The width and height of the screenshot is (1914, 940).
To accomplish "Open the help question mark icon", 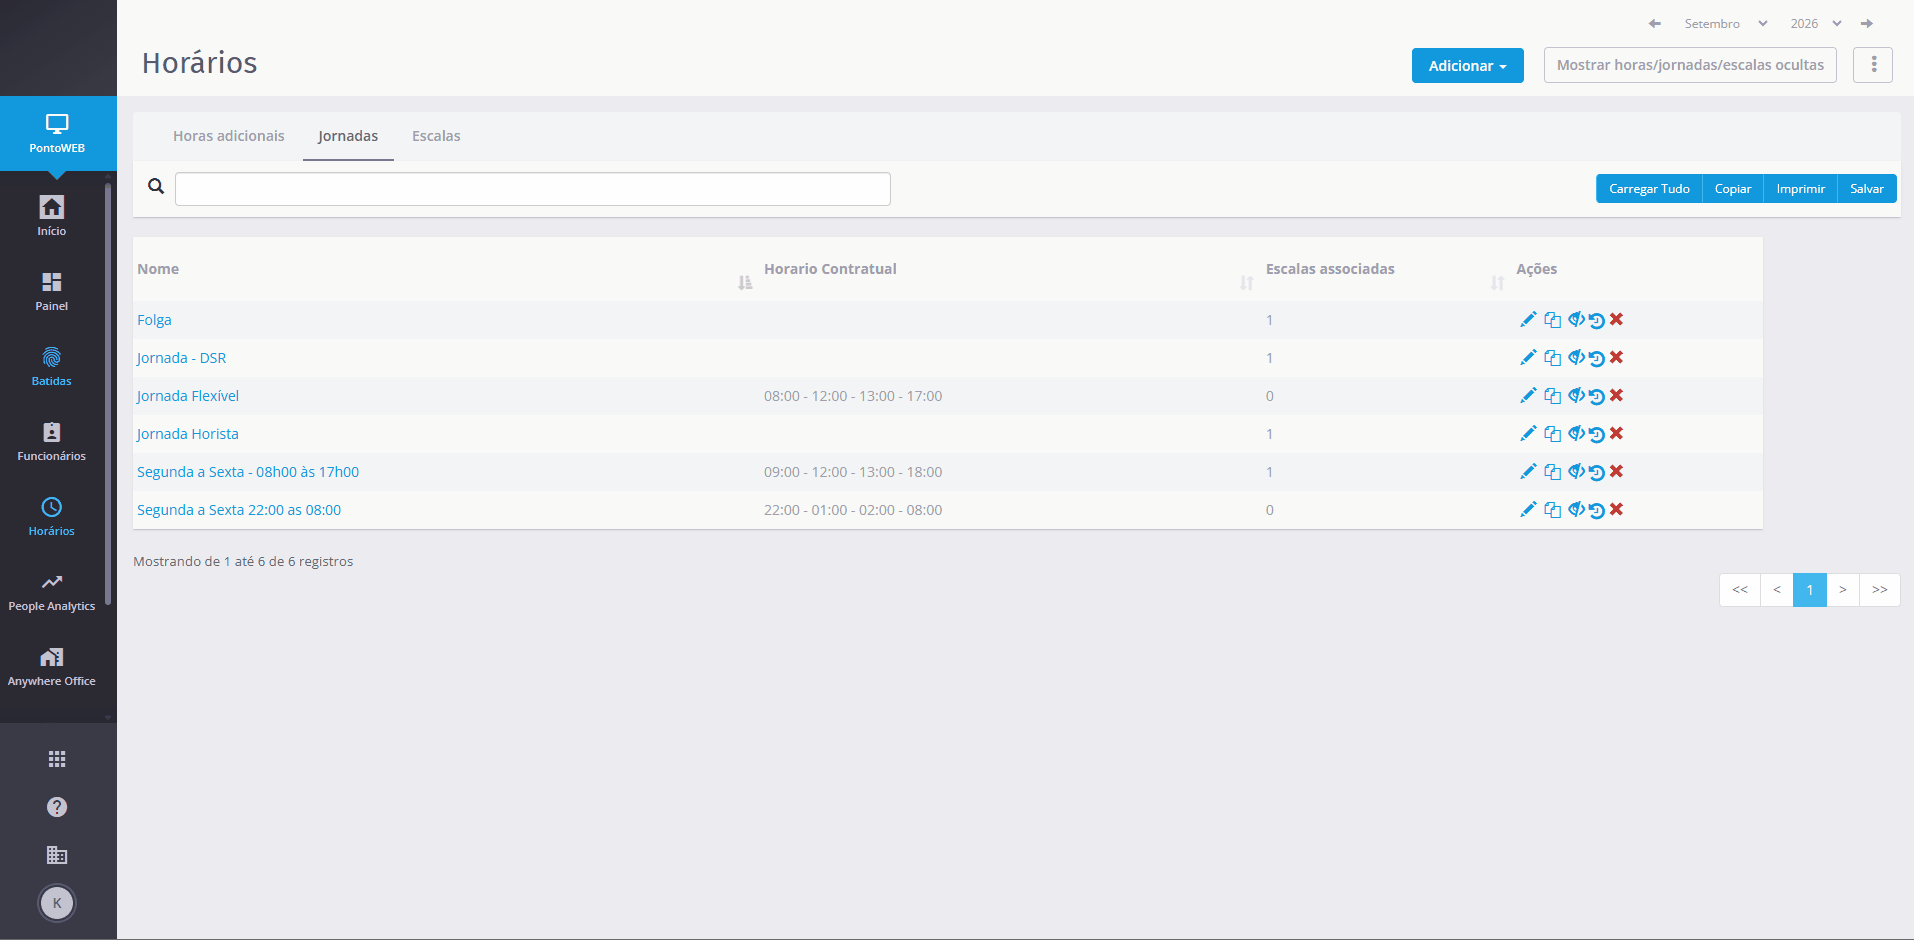I will pos(57,807).
